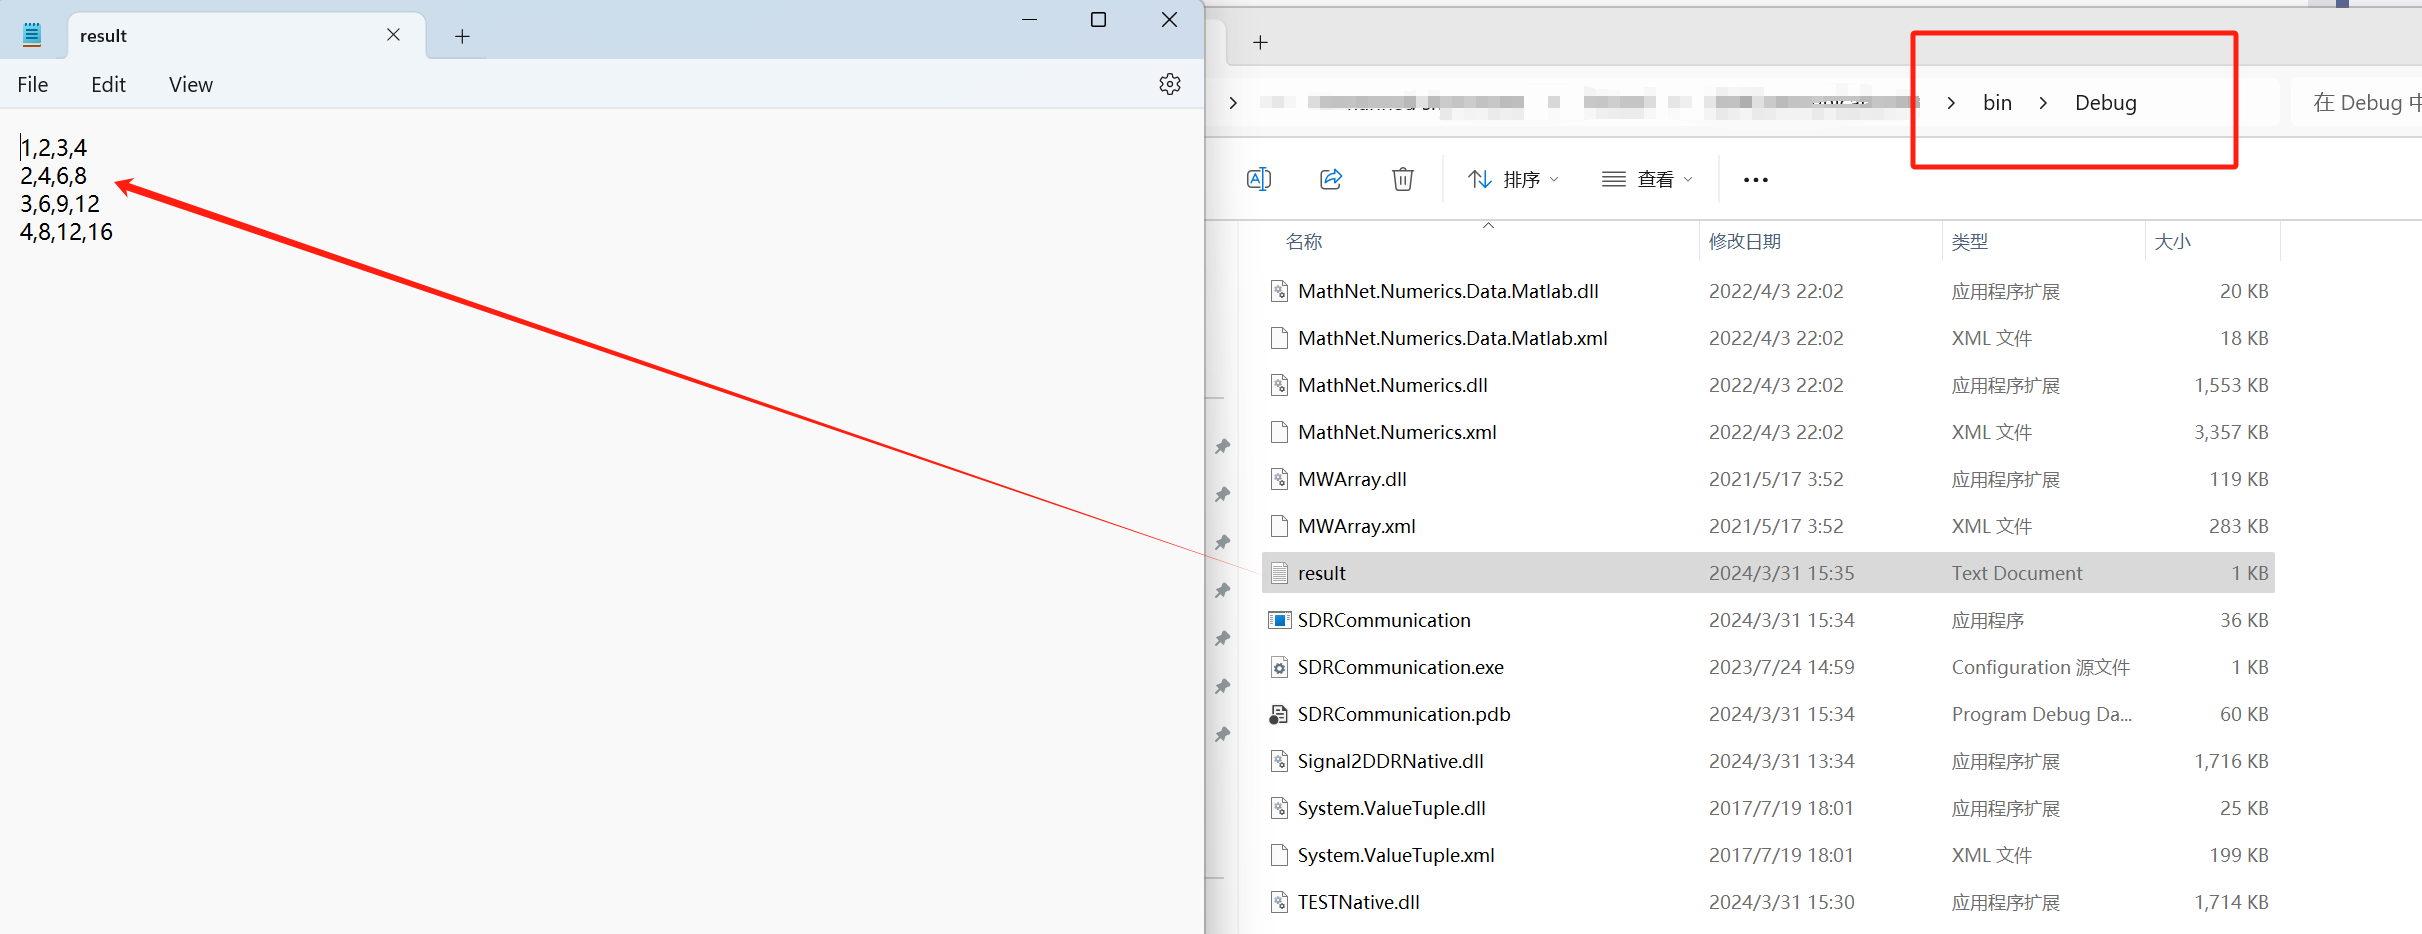Select MathNet.Numerics.Data.Matlab.xml file
Viewport: 2422px width, 934px height.
(x=1767, y=338)
